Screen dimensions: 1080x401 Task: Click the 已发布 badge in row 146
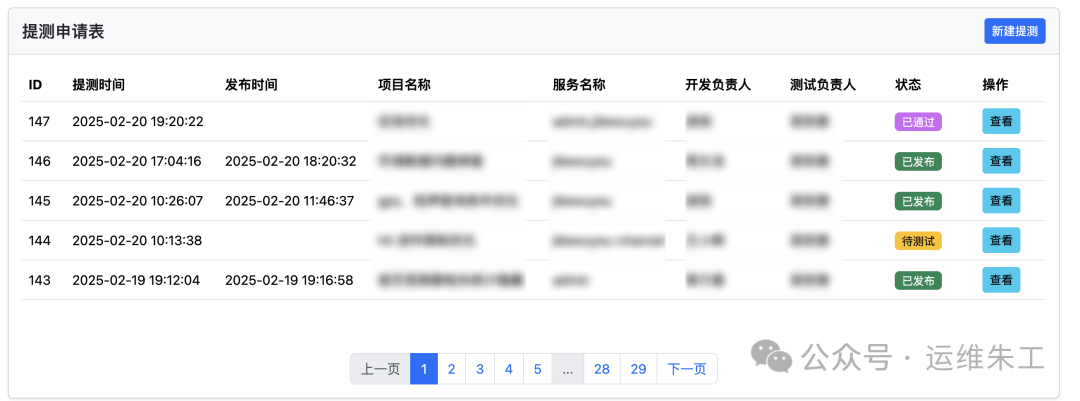tap(918, 161)
